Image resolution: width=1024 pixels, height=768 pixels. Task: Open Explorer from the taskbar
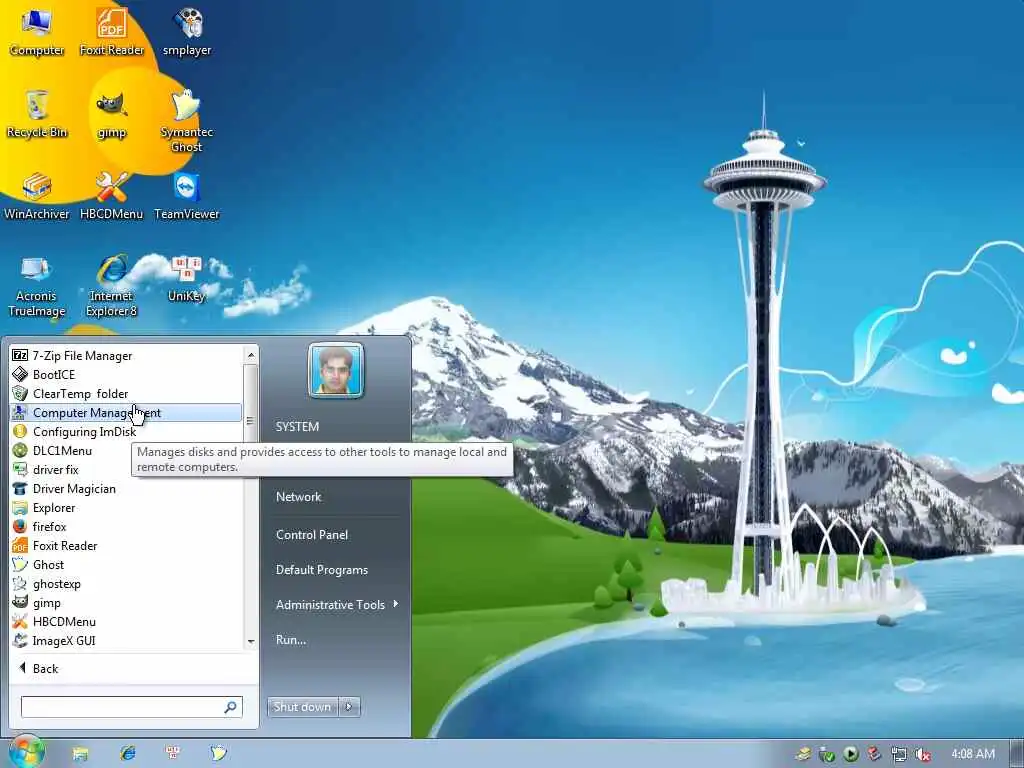tap(80, 754)
